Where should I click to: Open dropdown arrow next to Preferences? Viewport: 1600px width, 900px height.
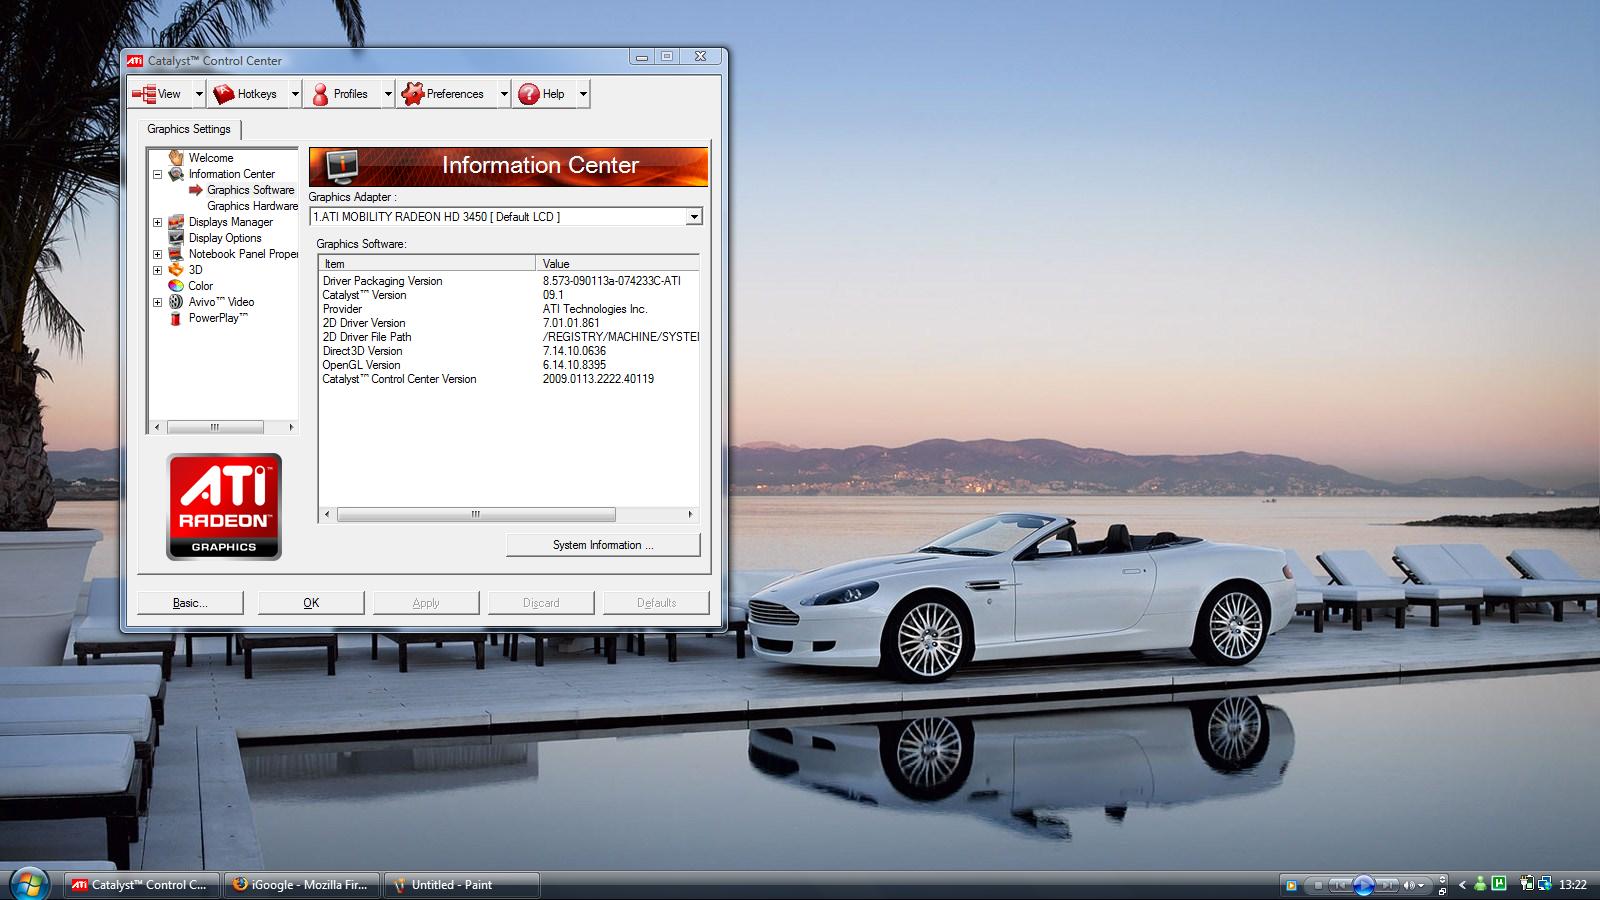pyautogui.click(x=504, y=94)
